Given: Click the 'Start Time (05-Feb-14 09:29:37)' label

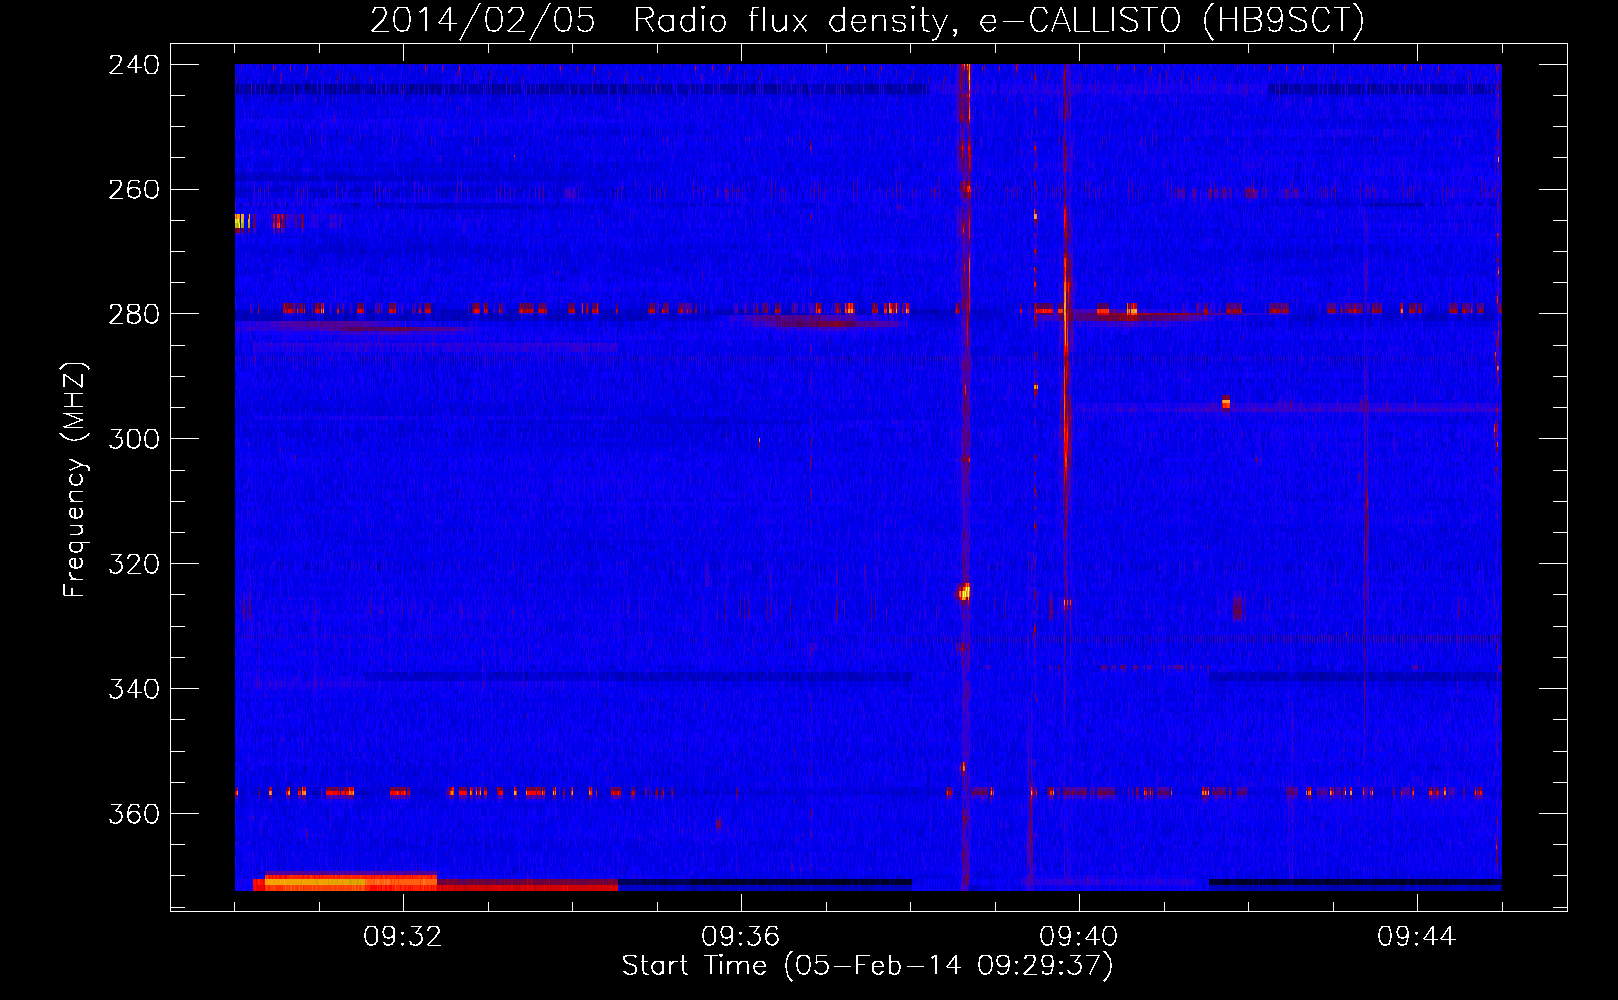Looking at the screenshot, I should 867,966.
